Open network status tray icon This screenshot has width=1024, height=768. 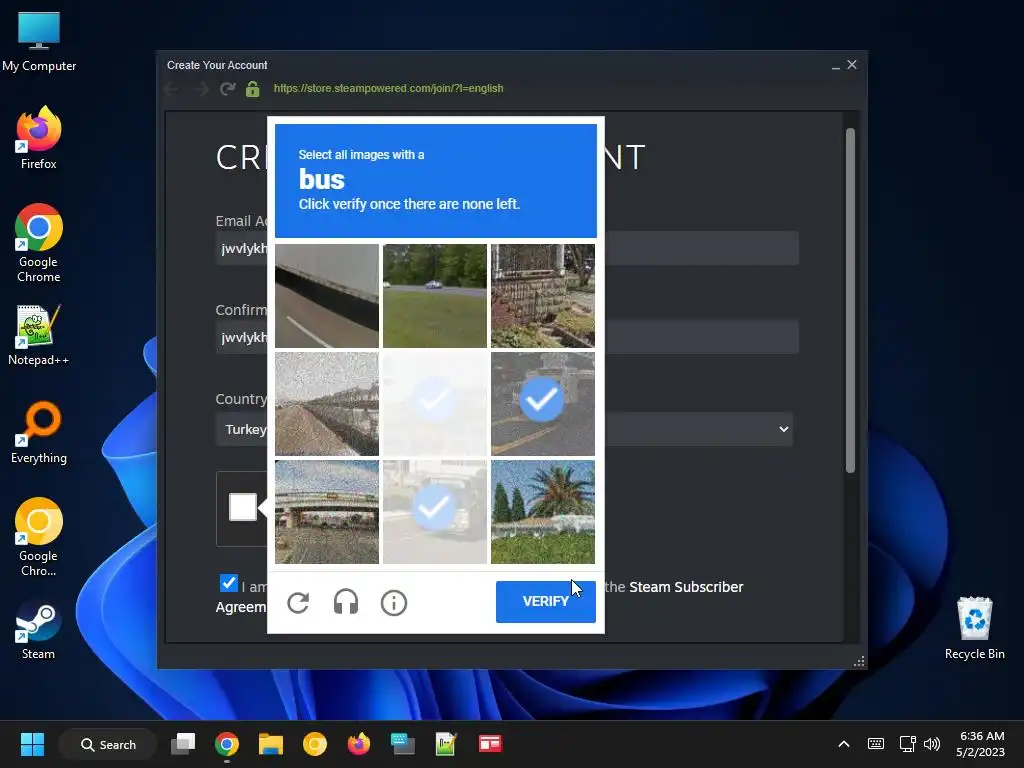coord(907,744)
